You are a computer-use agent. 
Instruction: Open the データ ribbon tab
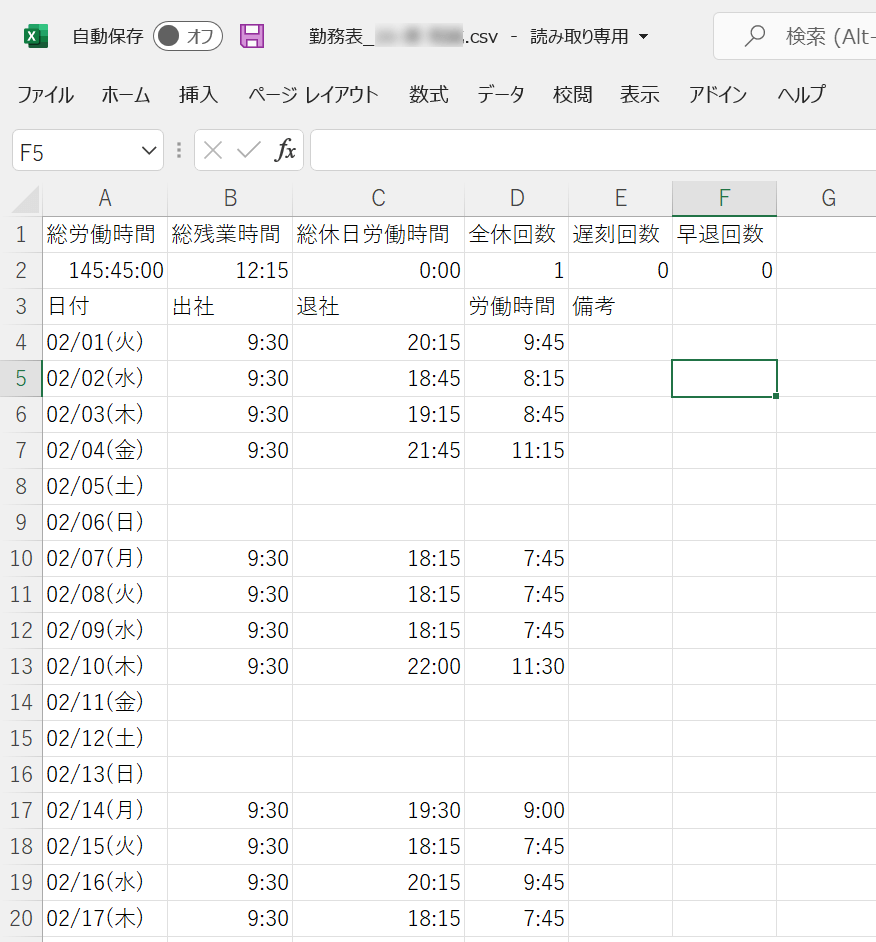pos(500,95)
